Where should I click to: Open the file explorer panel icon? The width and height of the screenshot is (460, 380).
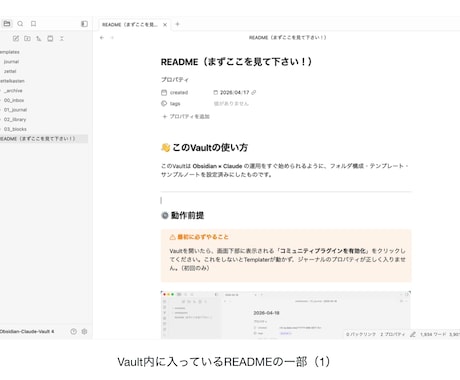7,24
